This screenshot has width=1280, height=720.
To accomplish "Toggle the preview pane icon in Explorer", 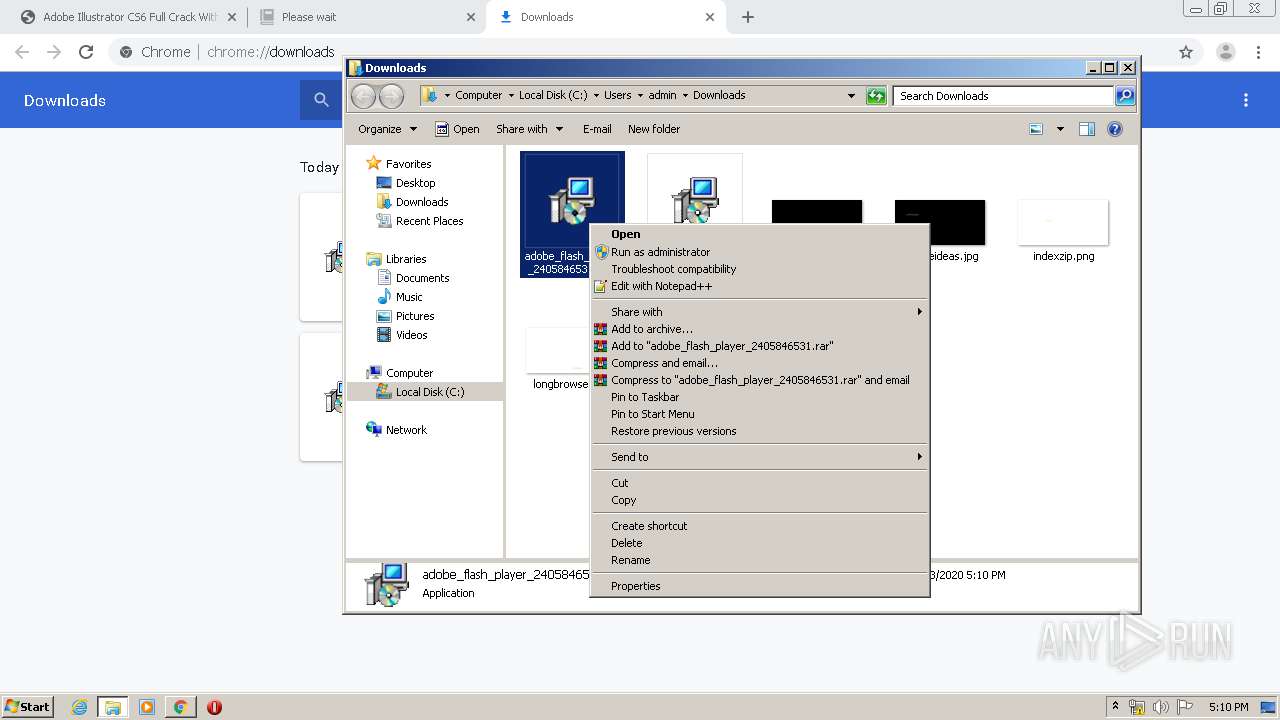I will pos(1087,129).
